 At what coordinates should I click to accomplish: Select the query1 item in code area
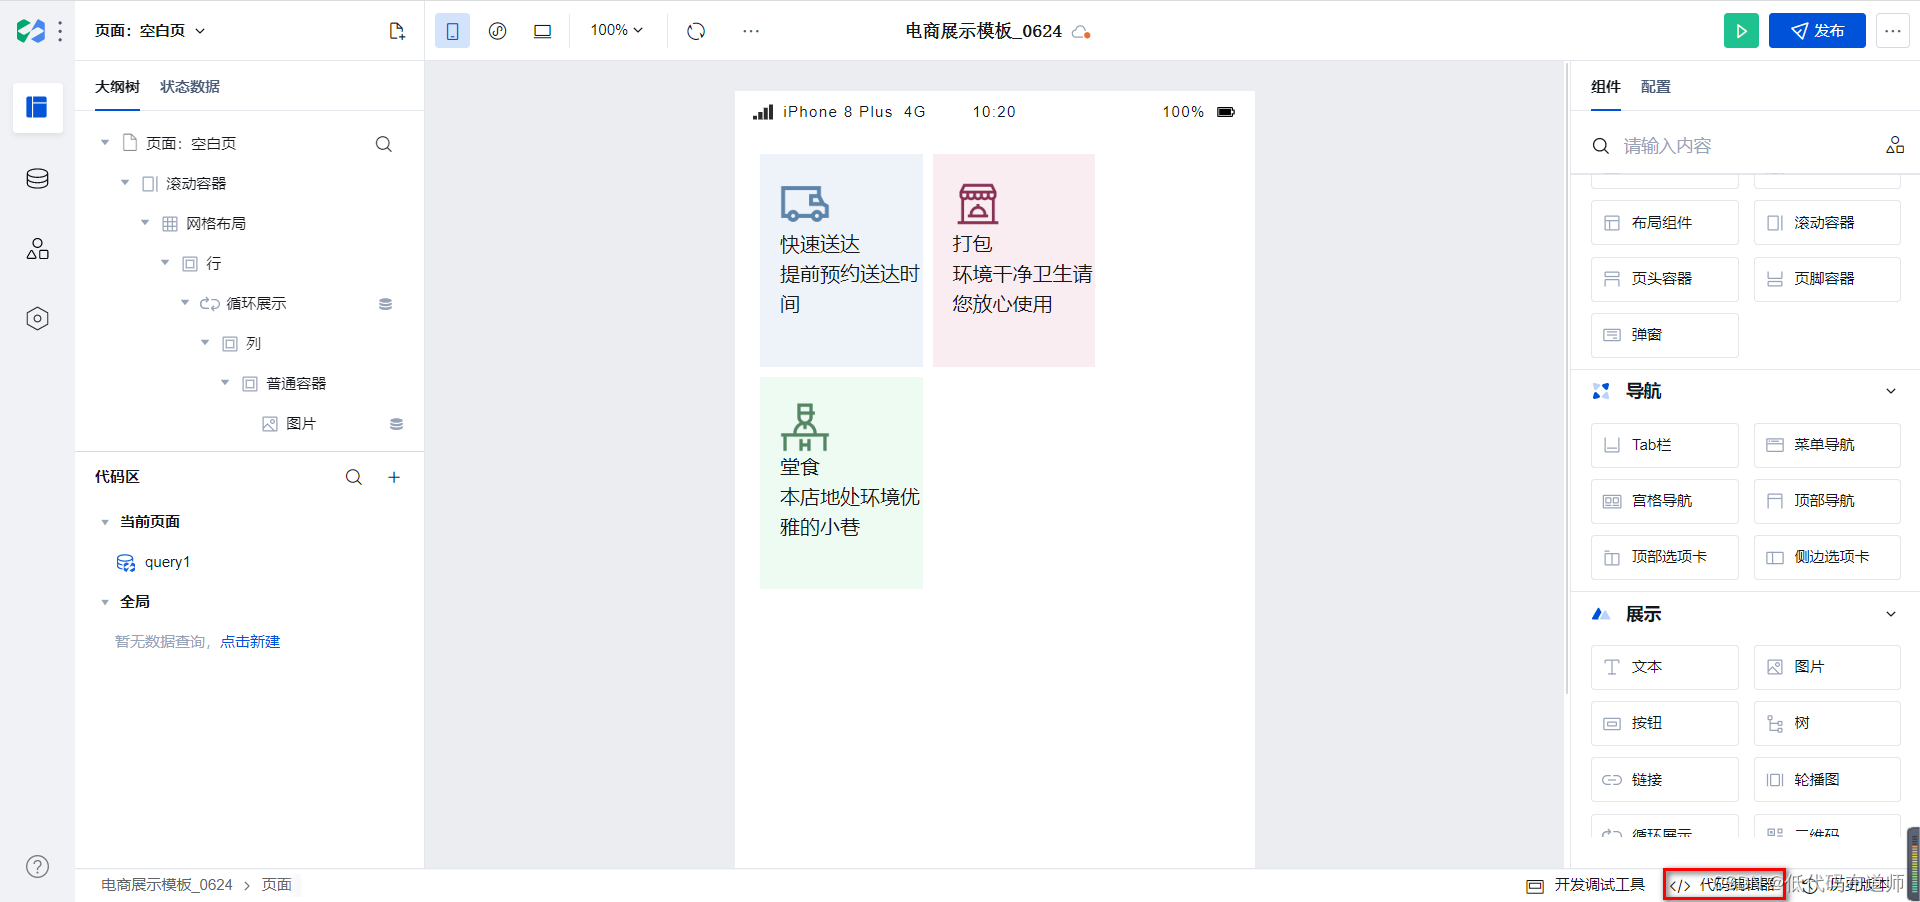(167, 562)
